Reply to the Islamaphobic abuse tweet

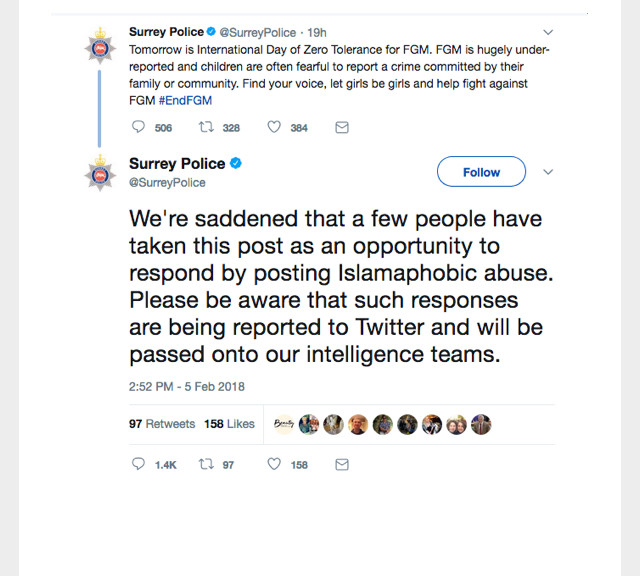tap(138, 465)
